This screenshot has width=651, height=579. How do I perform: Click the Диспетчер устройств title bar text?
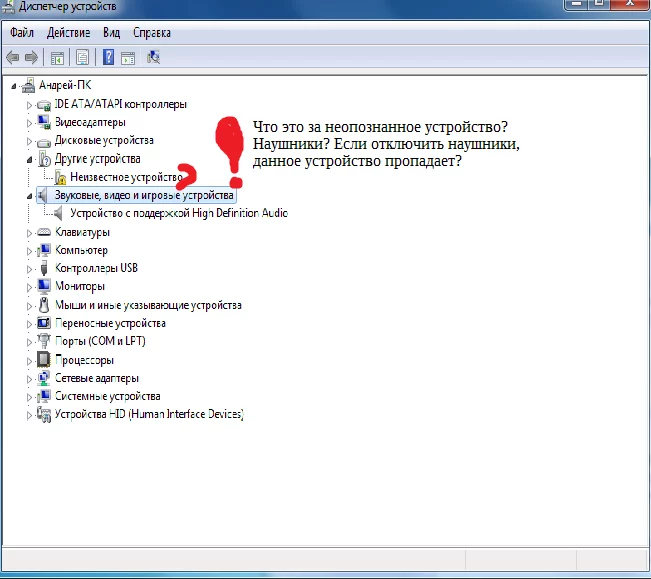tap(67, 6)
